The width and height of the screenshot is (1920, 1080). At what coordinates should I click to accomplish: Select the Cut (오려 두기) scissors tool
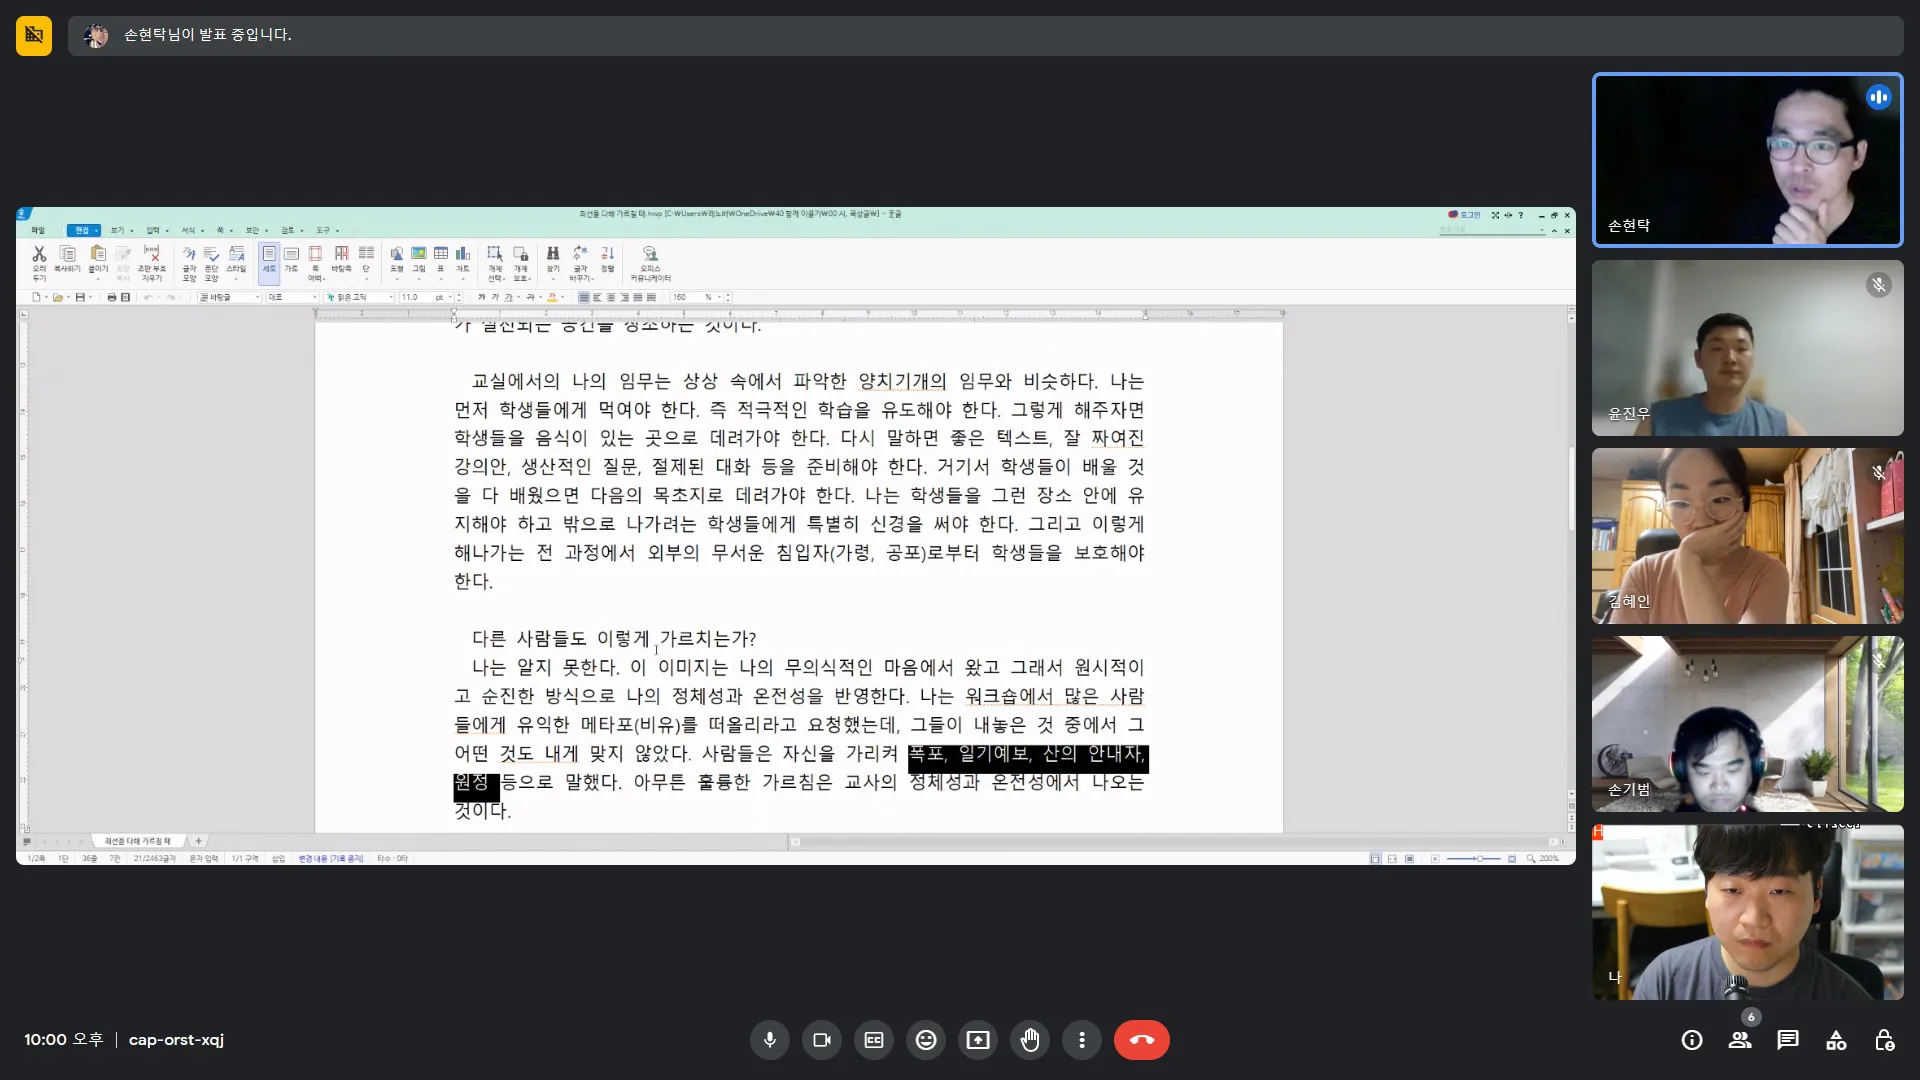pyautogui.click(x=39, y=263)
